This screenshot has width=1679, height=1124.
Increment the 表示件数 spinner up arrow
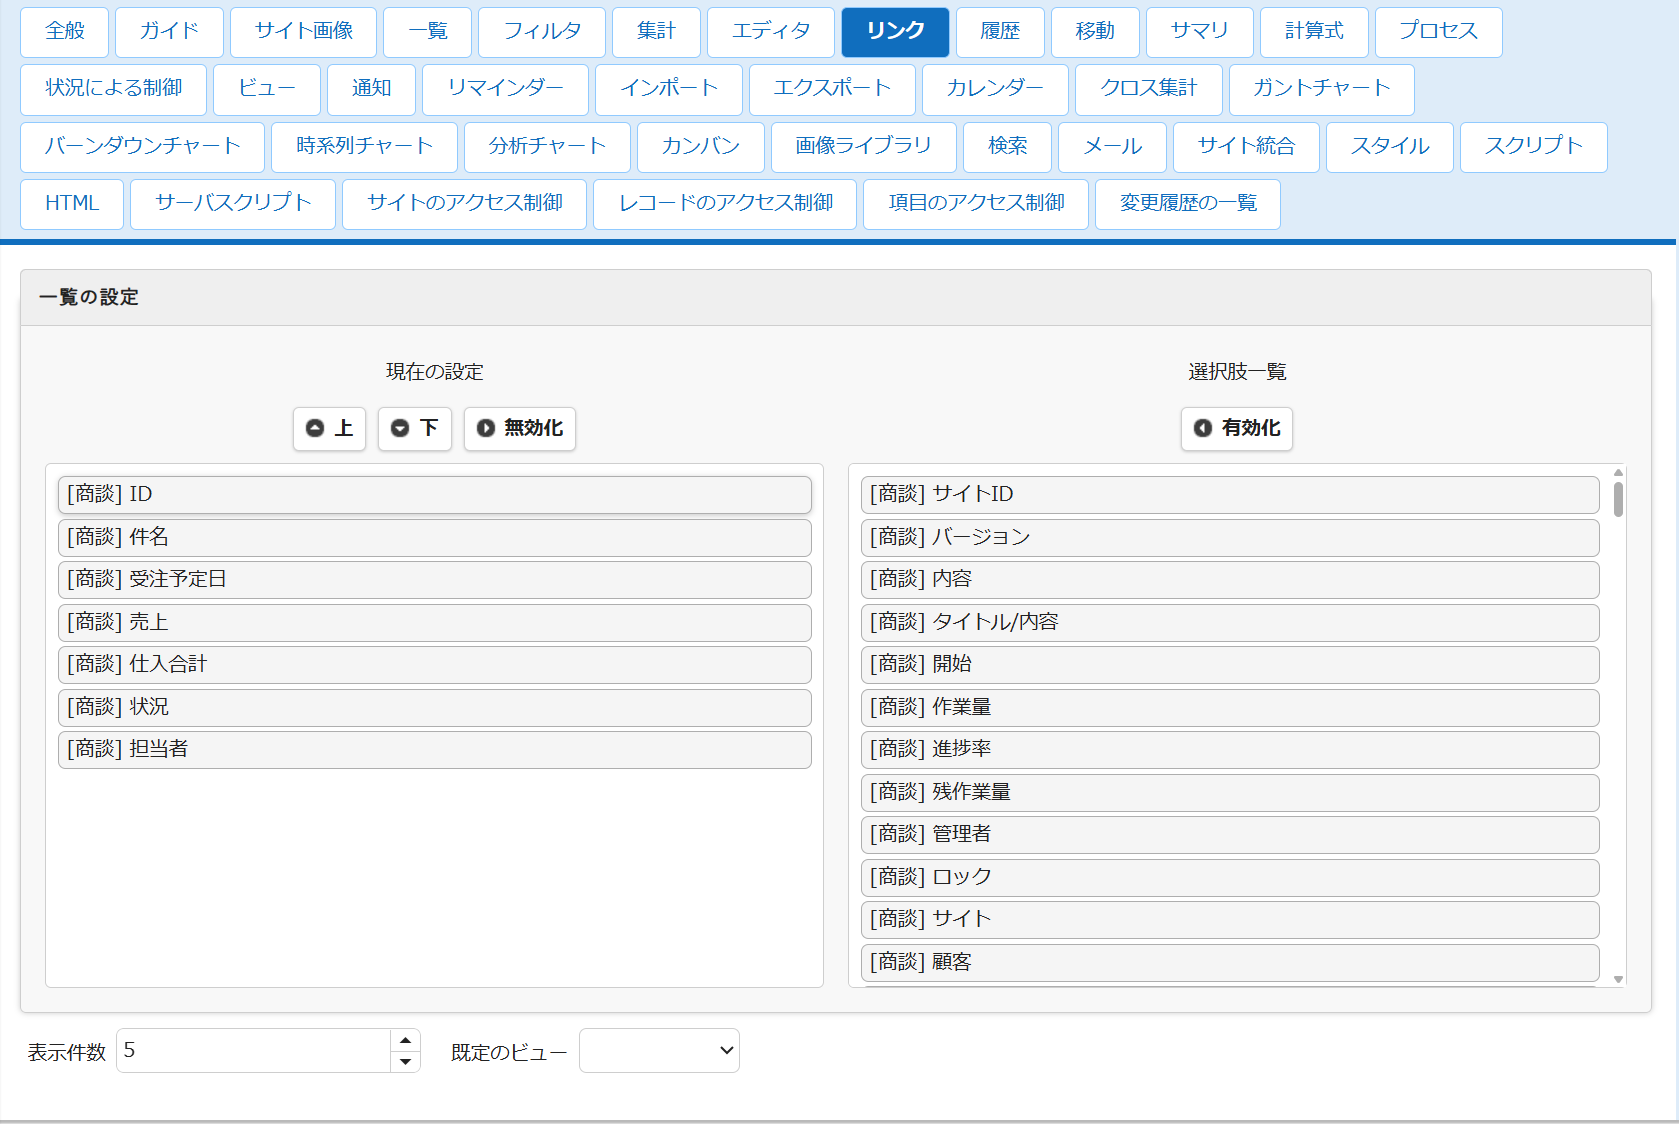pos(405,1040)
